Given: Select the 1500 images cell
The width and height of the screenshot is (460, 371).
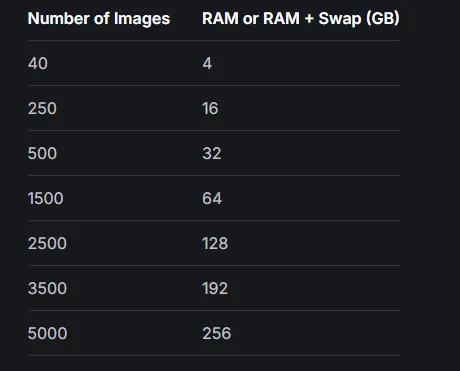Looking at the screenshot, I should pos(46,198).
